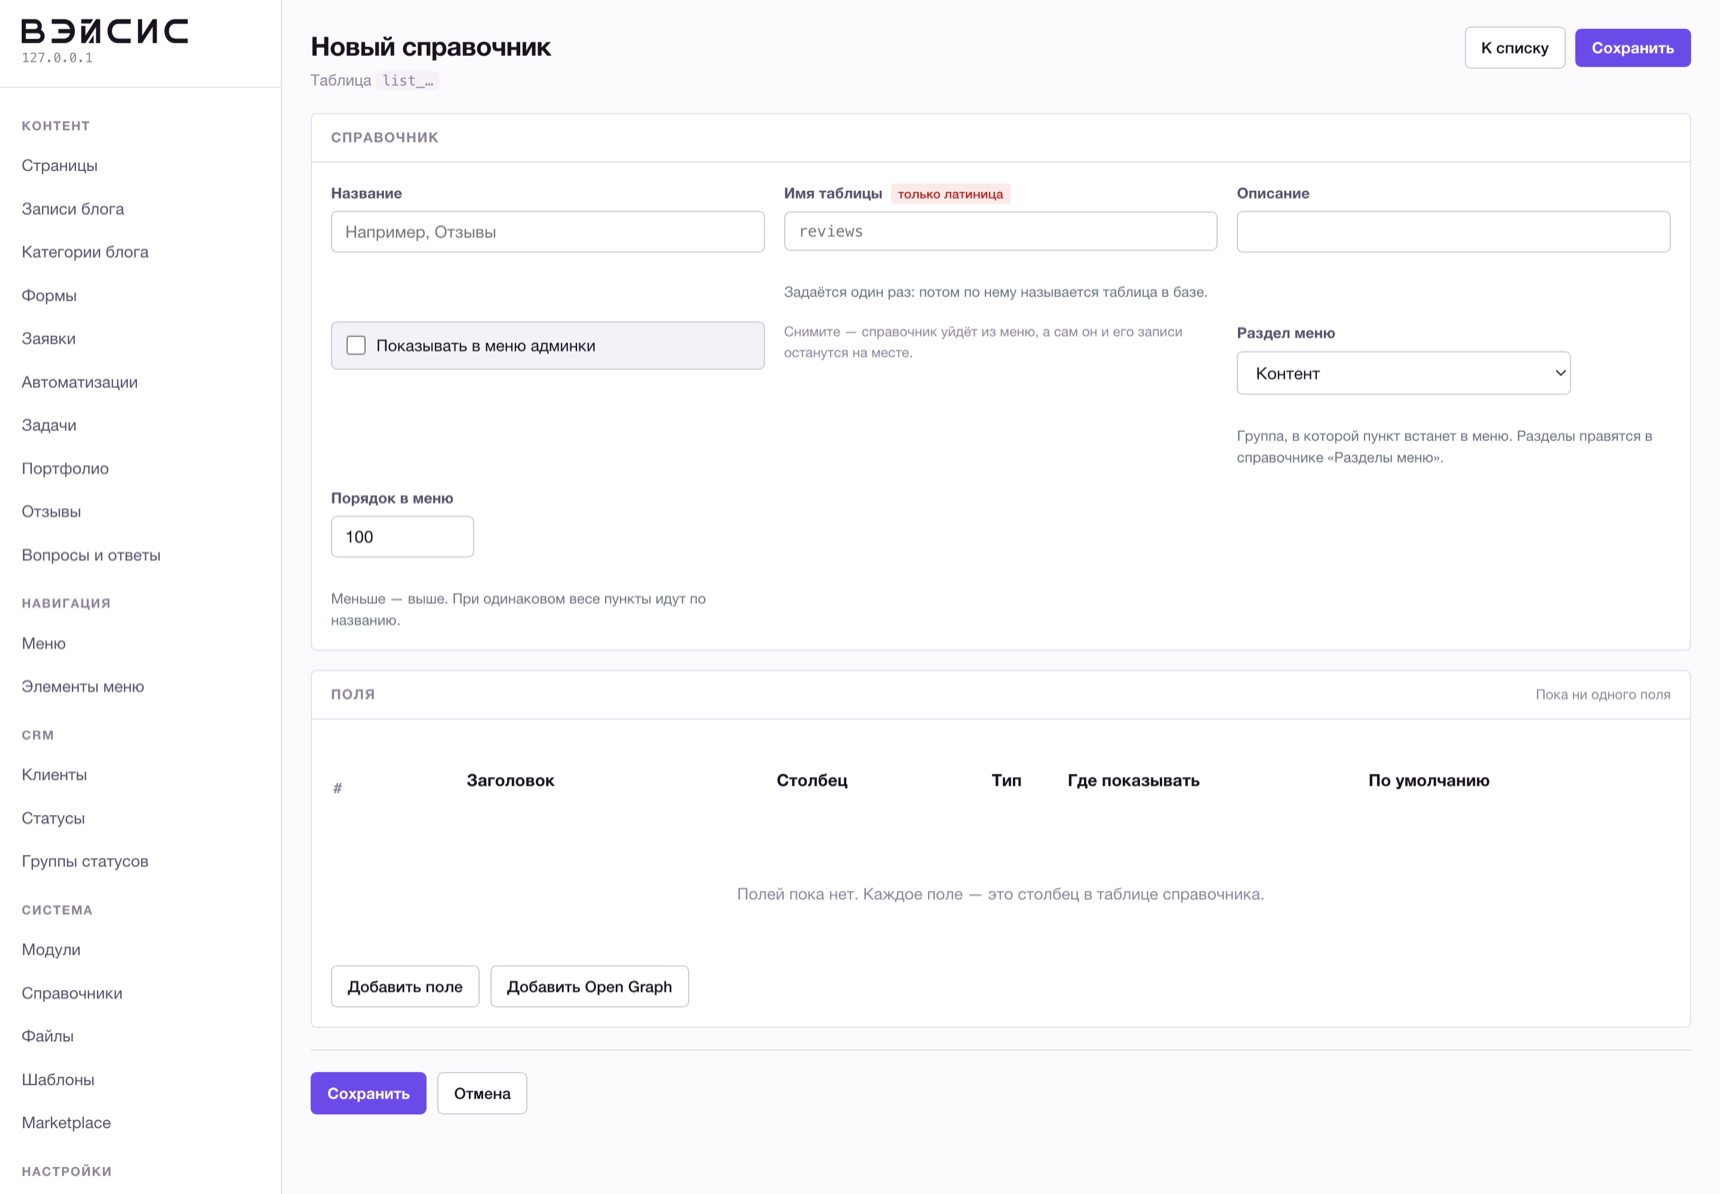Click the 'Где показывать' column header
Viewport: 1720px width, 1194px height.
[1133, 780]
